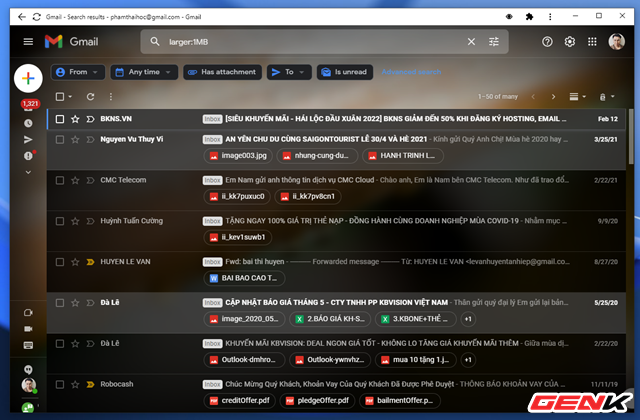The image size is (640, 420).
Task: Toggle the Is unread filter chip
Action: point(345,72)
